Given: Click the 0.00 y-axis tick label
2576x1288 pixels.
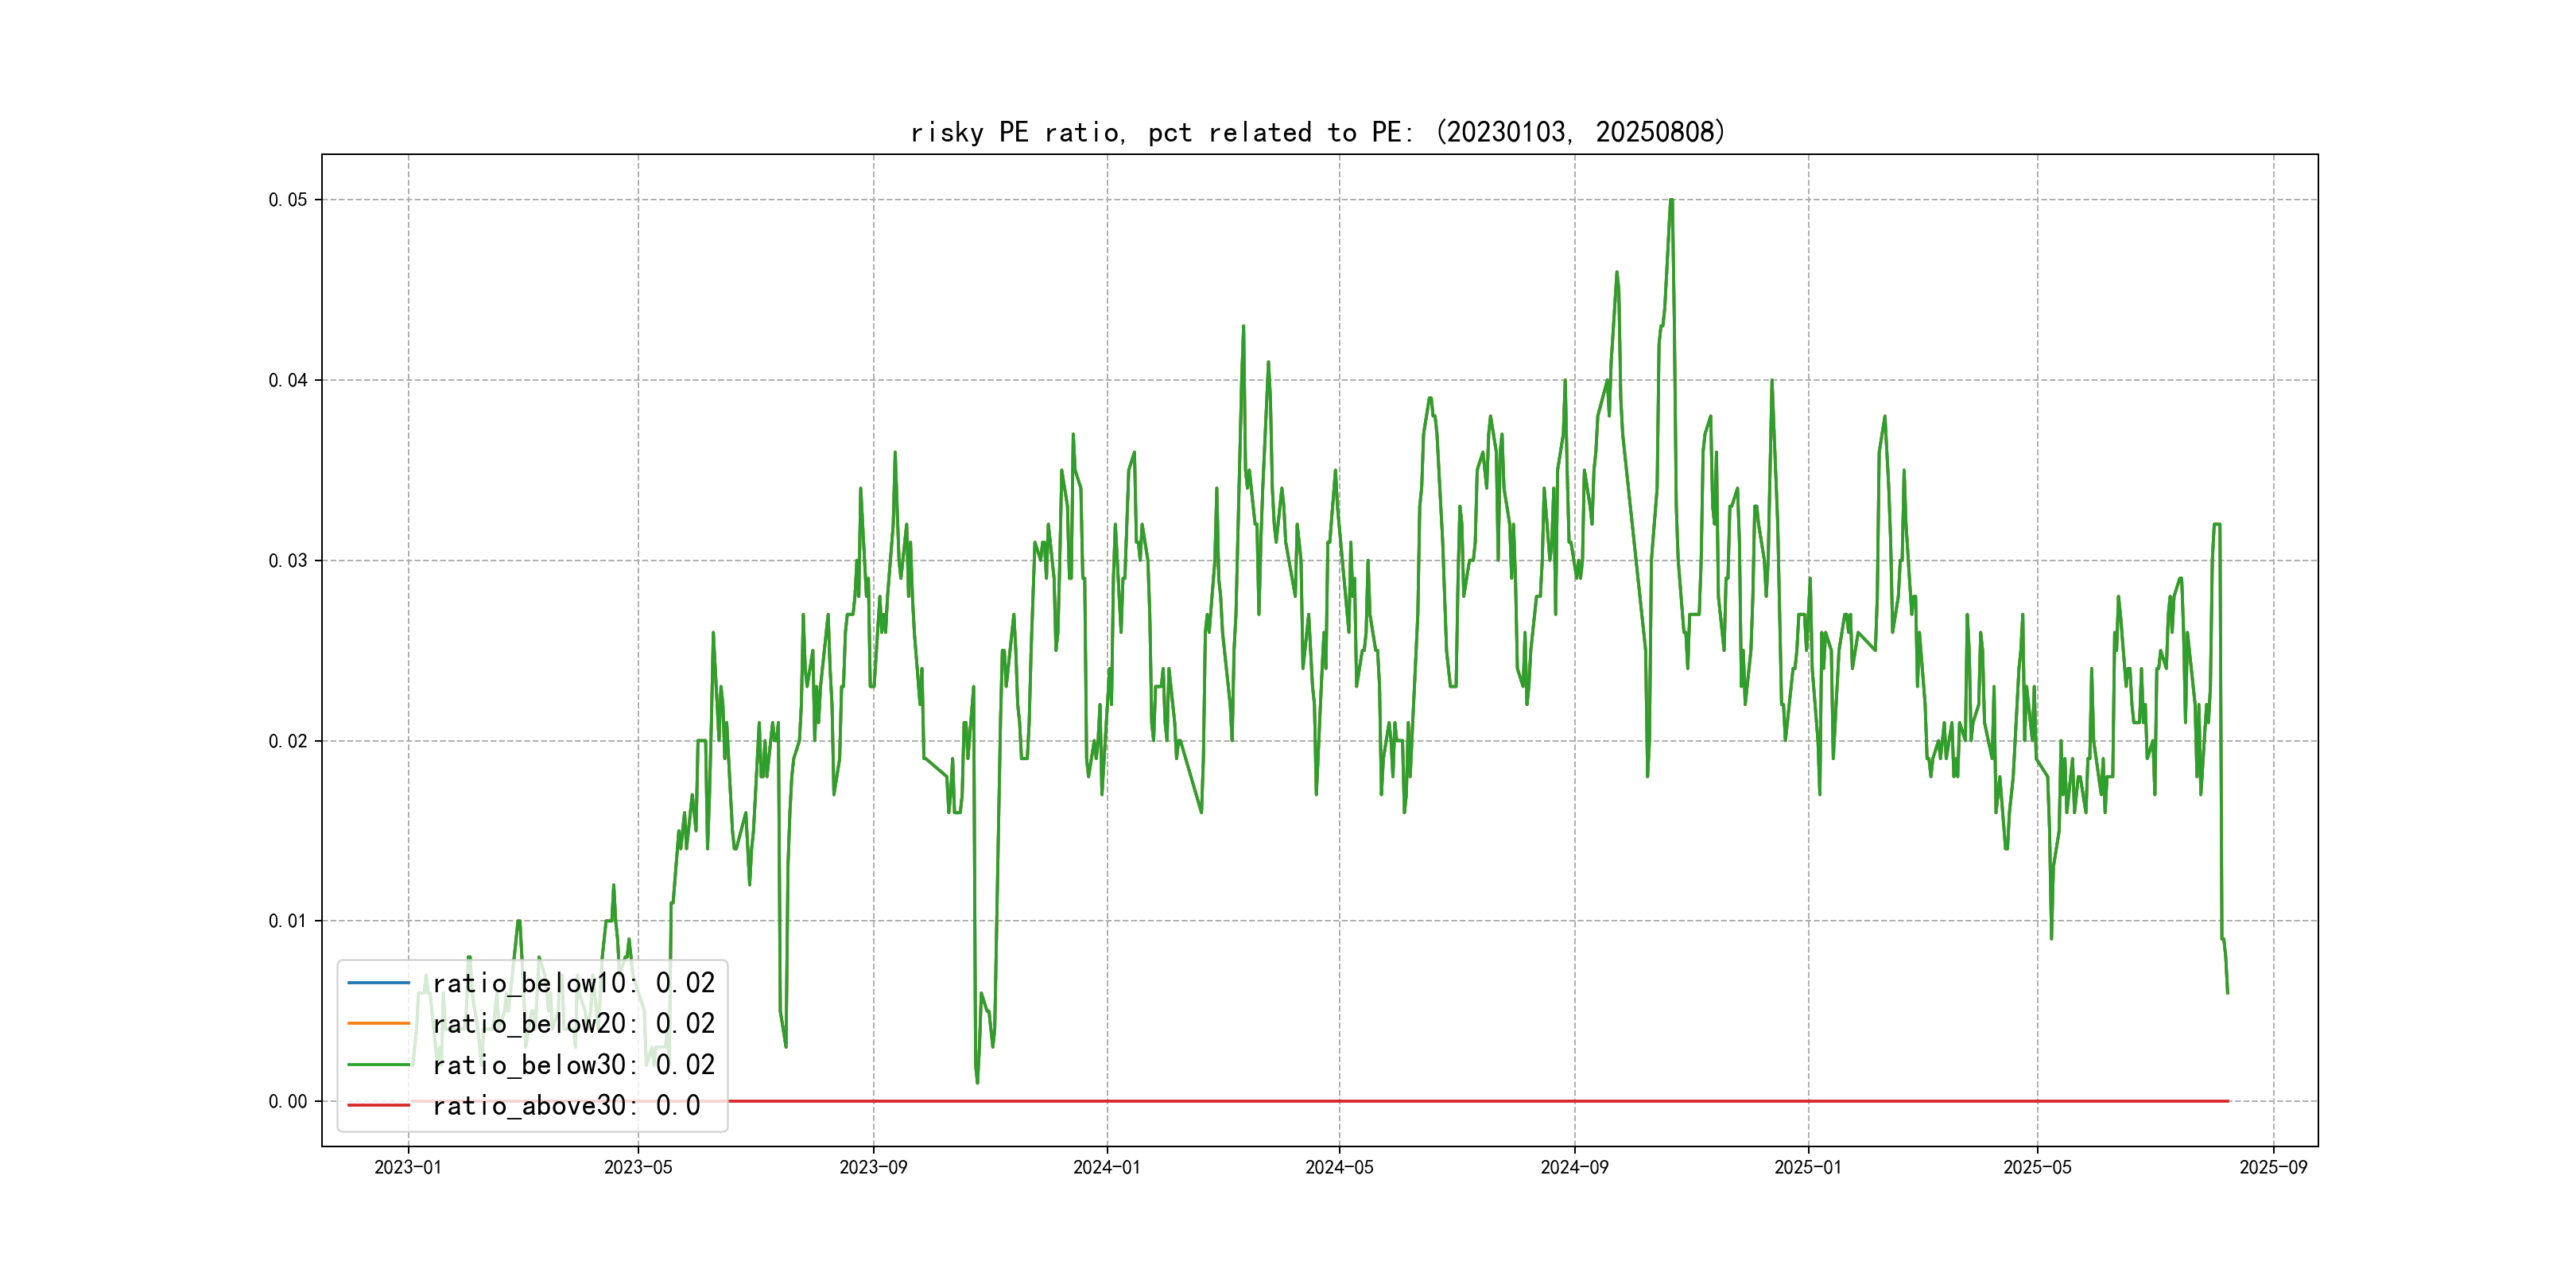Looking at the screenshot, I should (x=287, y=1102).
